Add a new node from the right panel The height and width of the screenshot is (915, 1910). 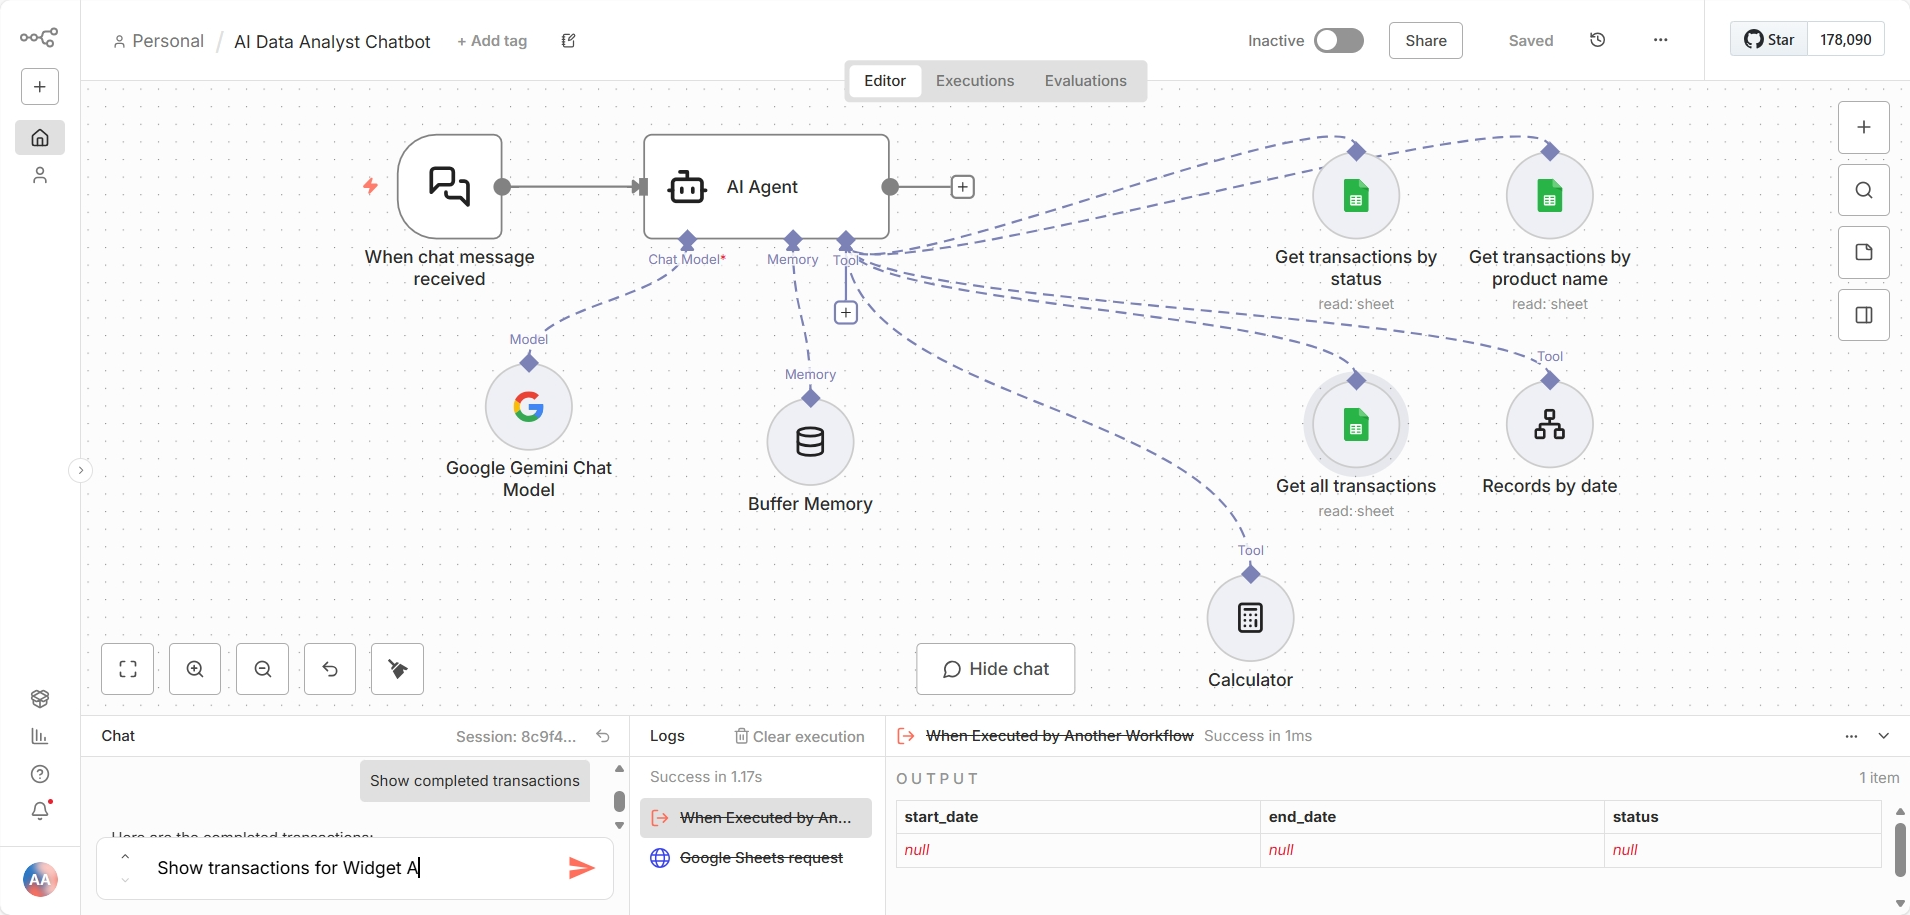pyautogui.click(x=1863, y=128)
